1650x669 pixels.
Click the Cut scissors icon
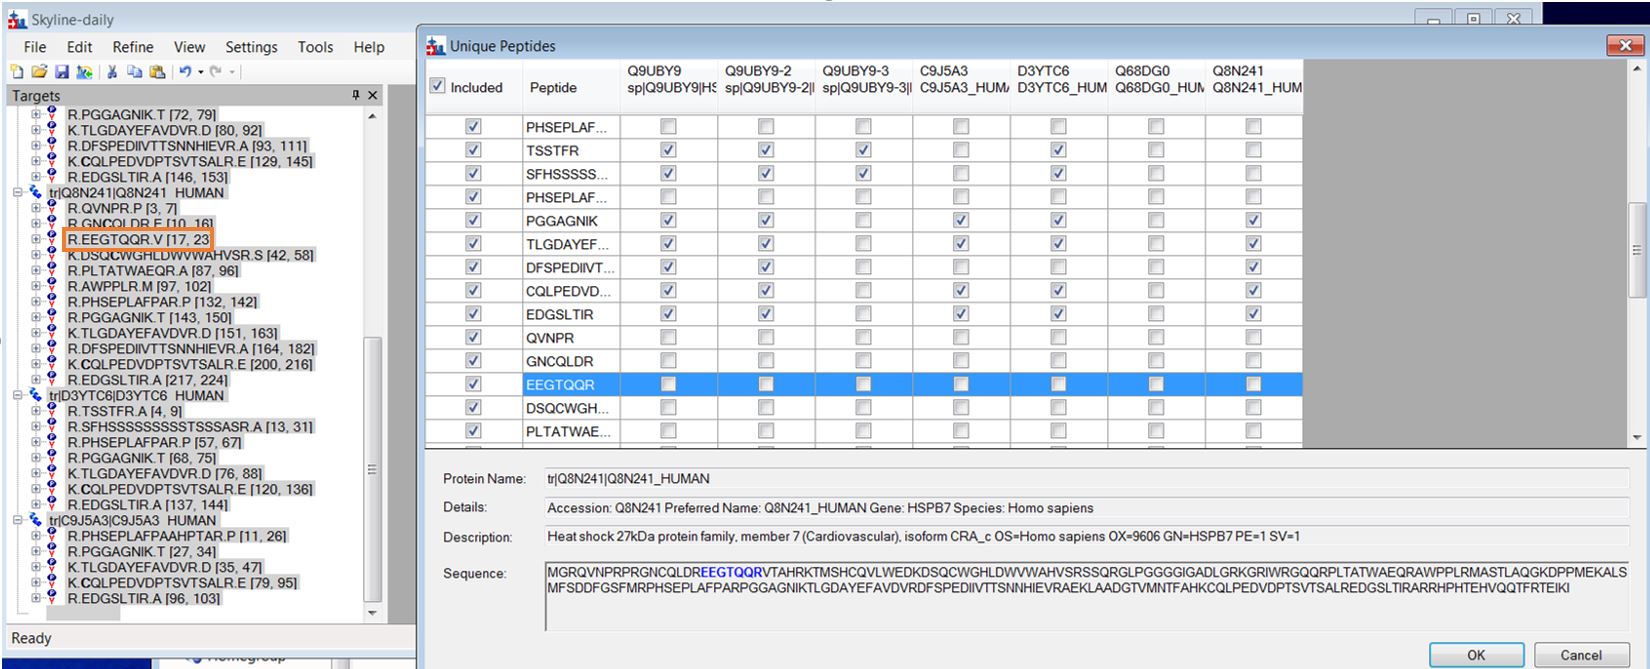[x=112, y=72]
